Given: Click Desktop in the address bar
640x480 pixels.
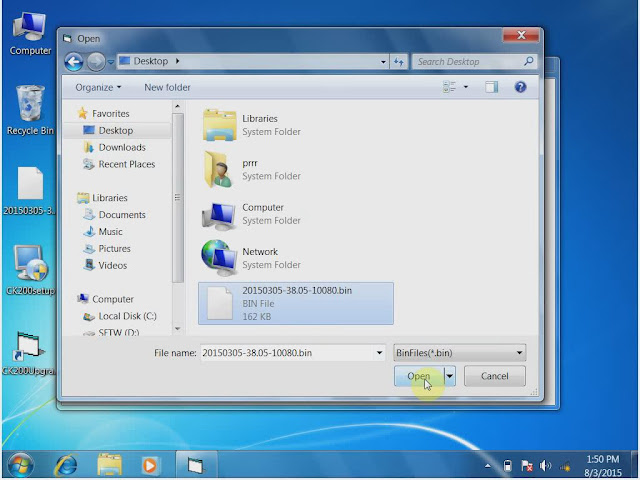Looking at the screenshot, I should tap(151, 61).
